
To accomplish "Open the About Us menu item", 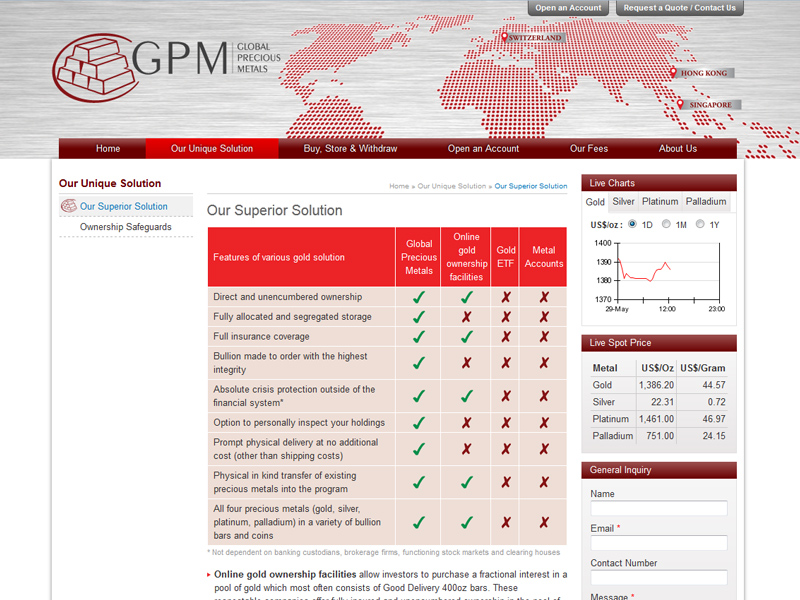I will tap(678, 148).
